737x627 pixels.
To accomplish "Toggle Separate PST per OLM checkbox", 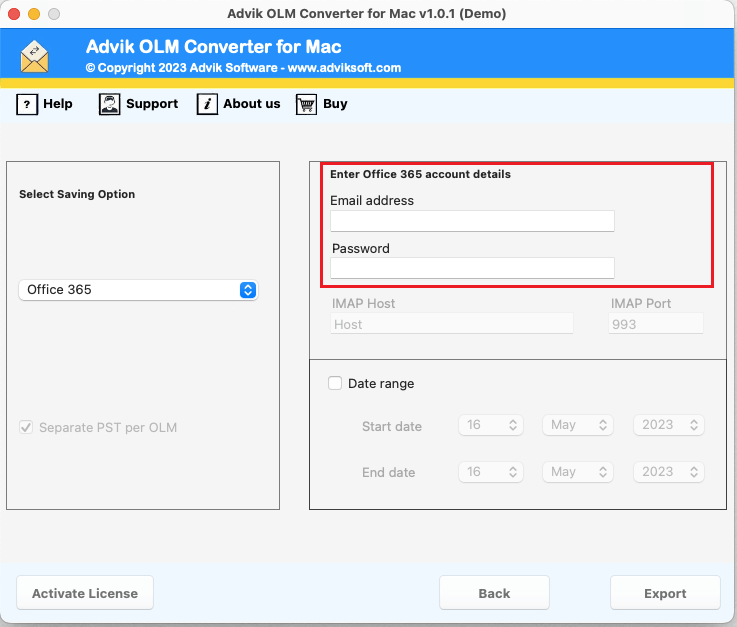I will point(26,427).
